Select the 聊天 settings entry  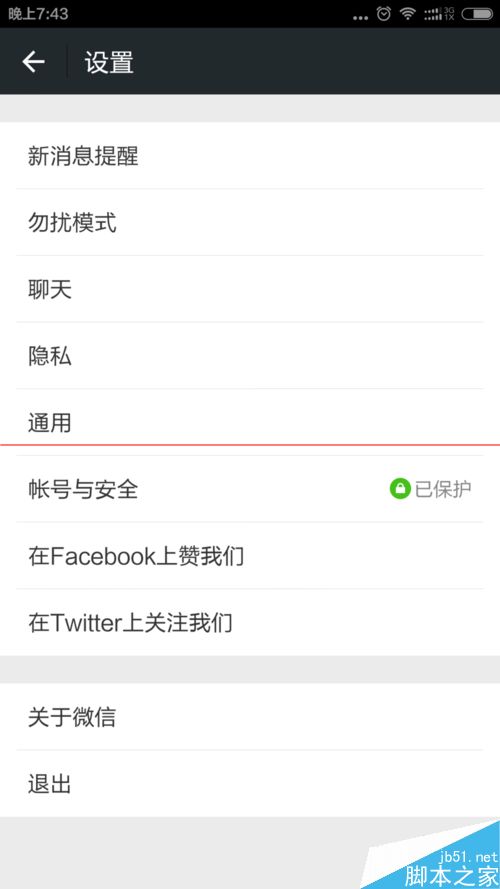pos(250,289)
